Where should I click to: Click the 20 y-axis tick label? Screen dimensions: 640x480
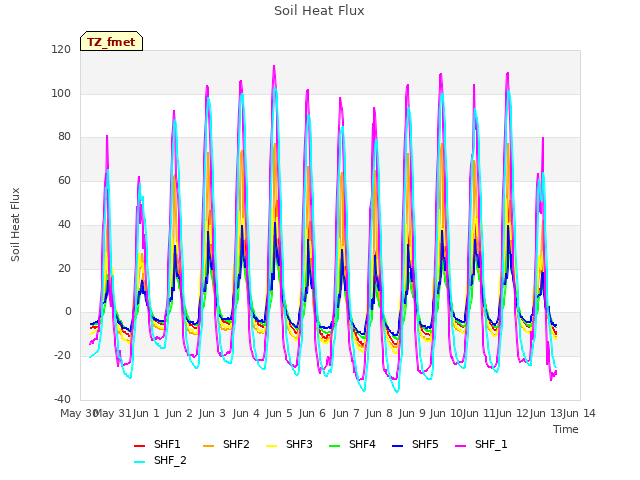click(x=64, y=269)
